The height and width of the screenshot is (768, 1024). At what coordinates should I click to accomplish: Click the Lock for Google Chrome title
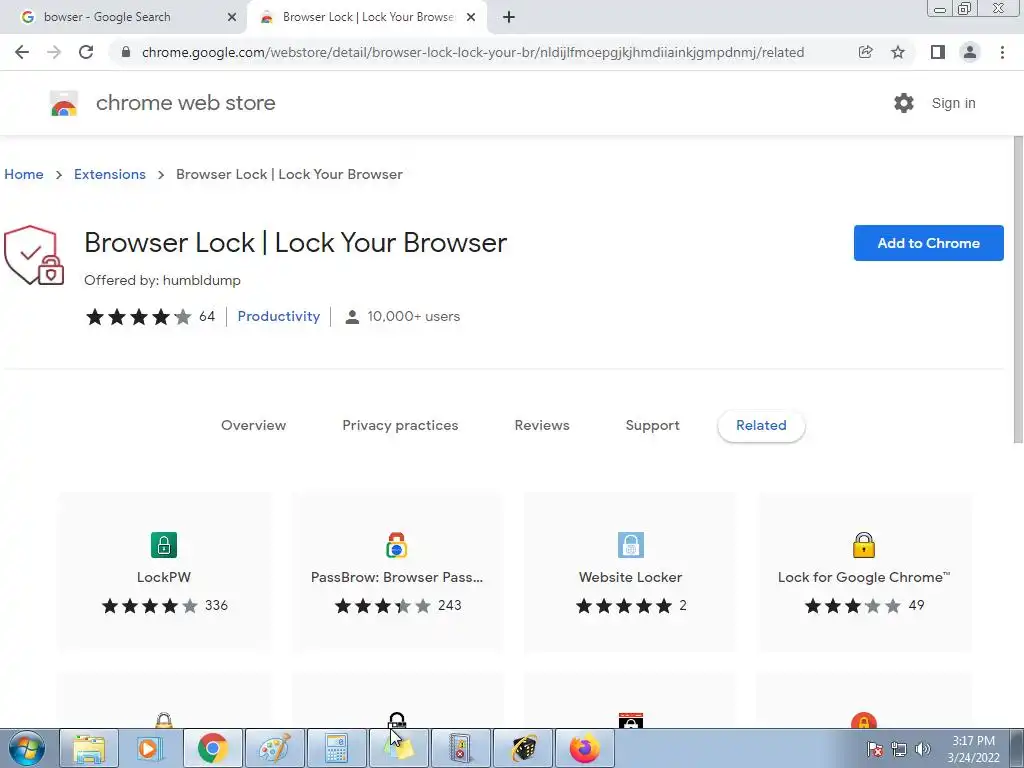click(x=863, y=577)
